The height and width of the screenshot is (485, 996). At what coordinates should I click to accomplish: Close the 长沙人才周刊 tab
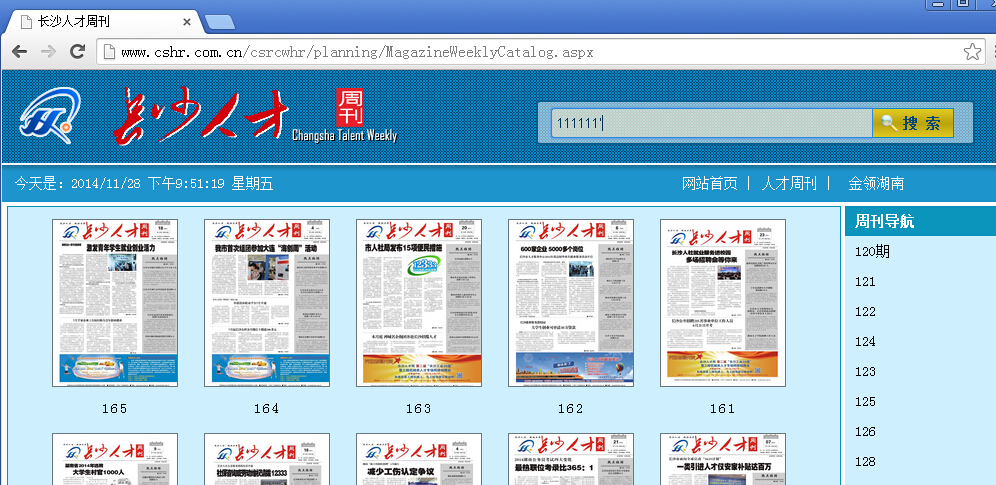coord(187,22)
